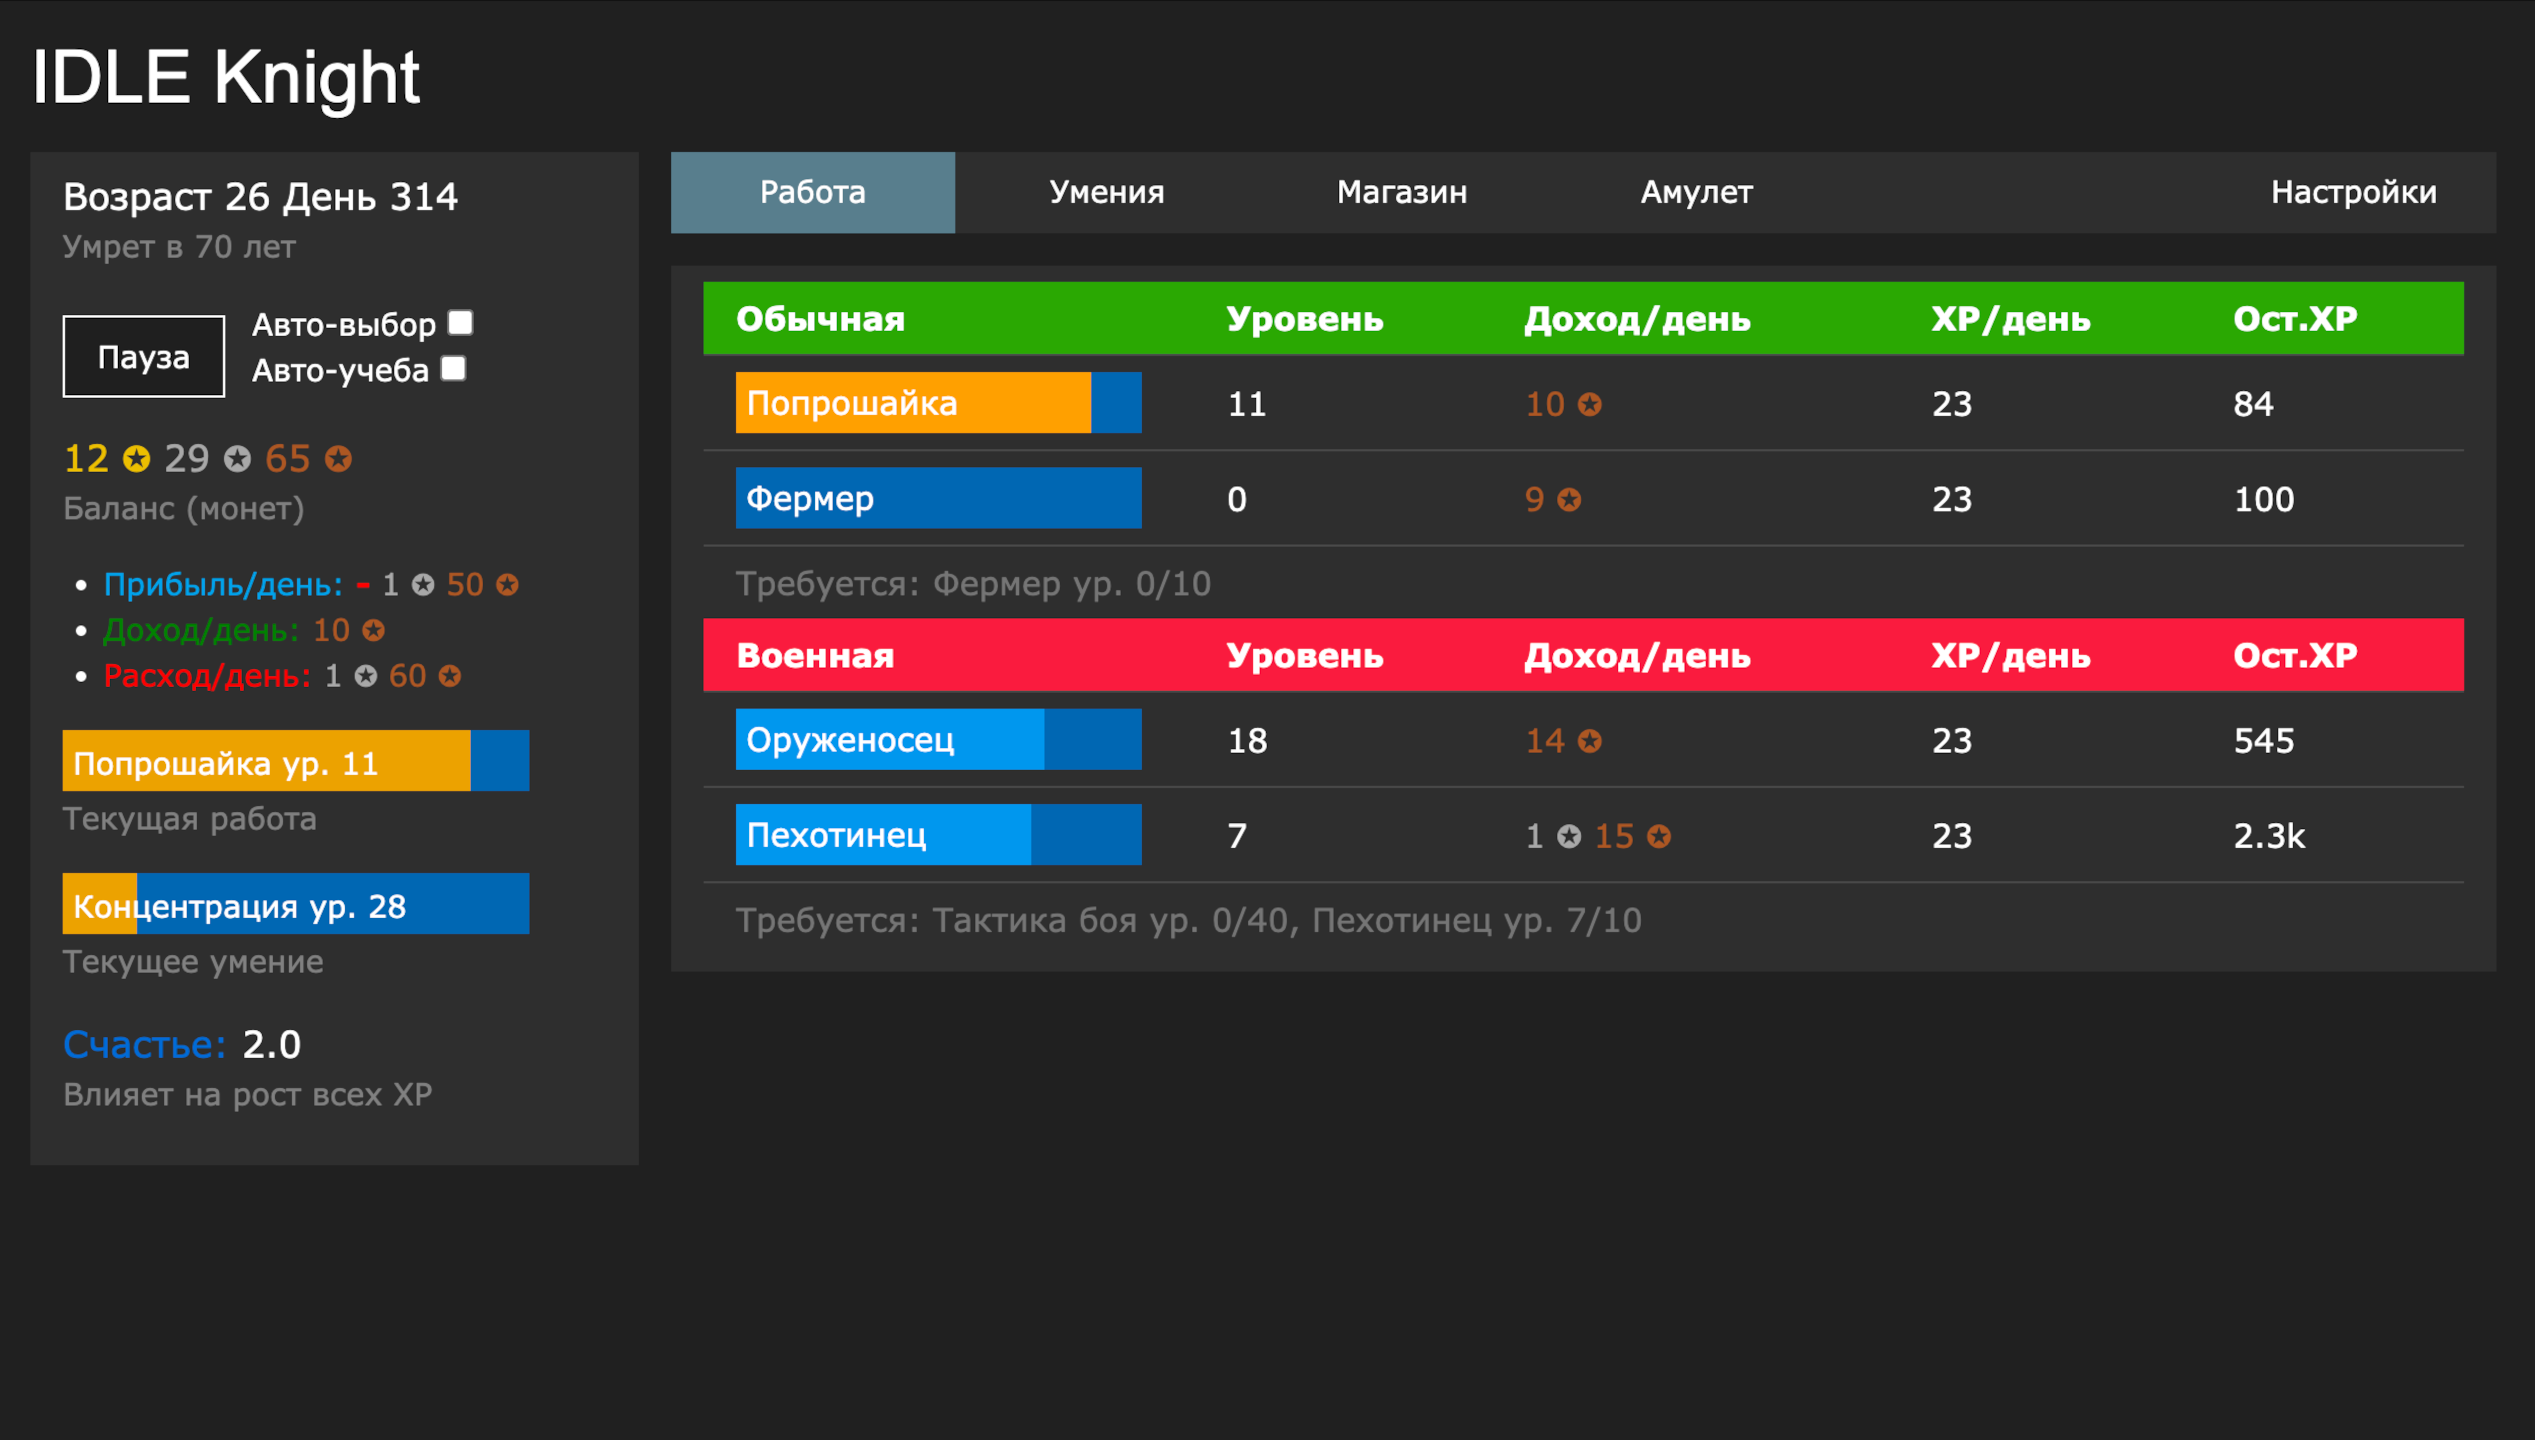2535x1440 pixels.
Task: Open the Магазин tab
Action: pyautogui.click(x=1401, y=192)
